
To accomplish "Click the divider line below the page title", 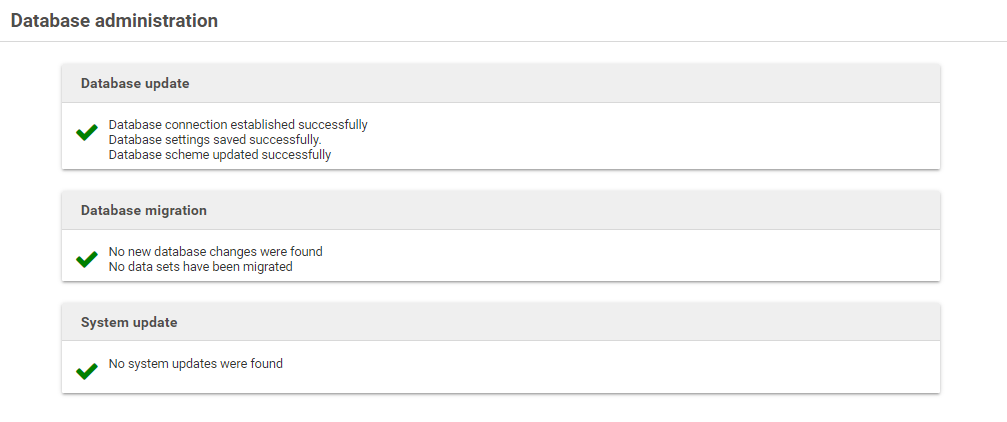I will 500,41.
